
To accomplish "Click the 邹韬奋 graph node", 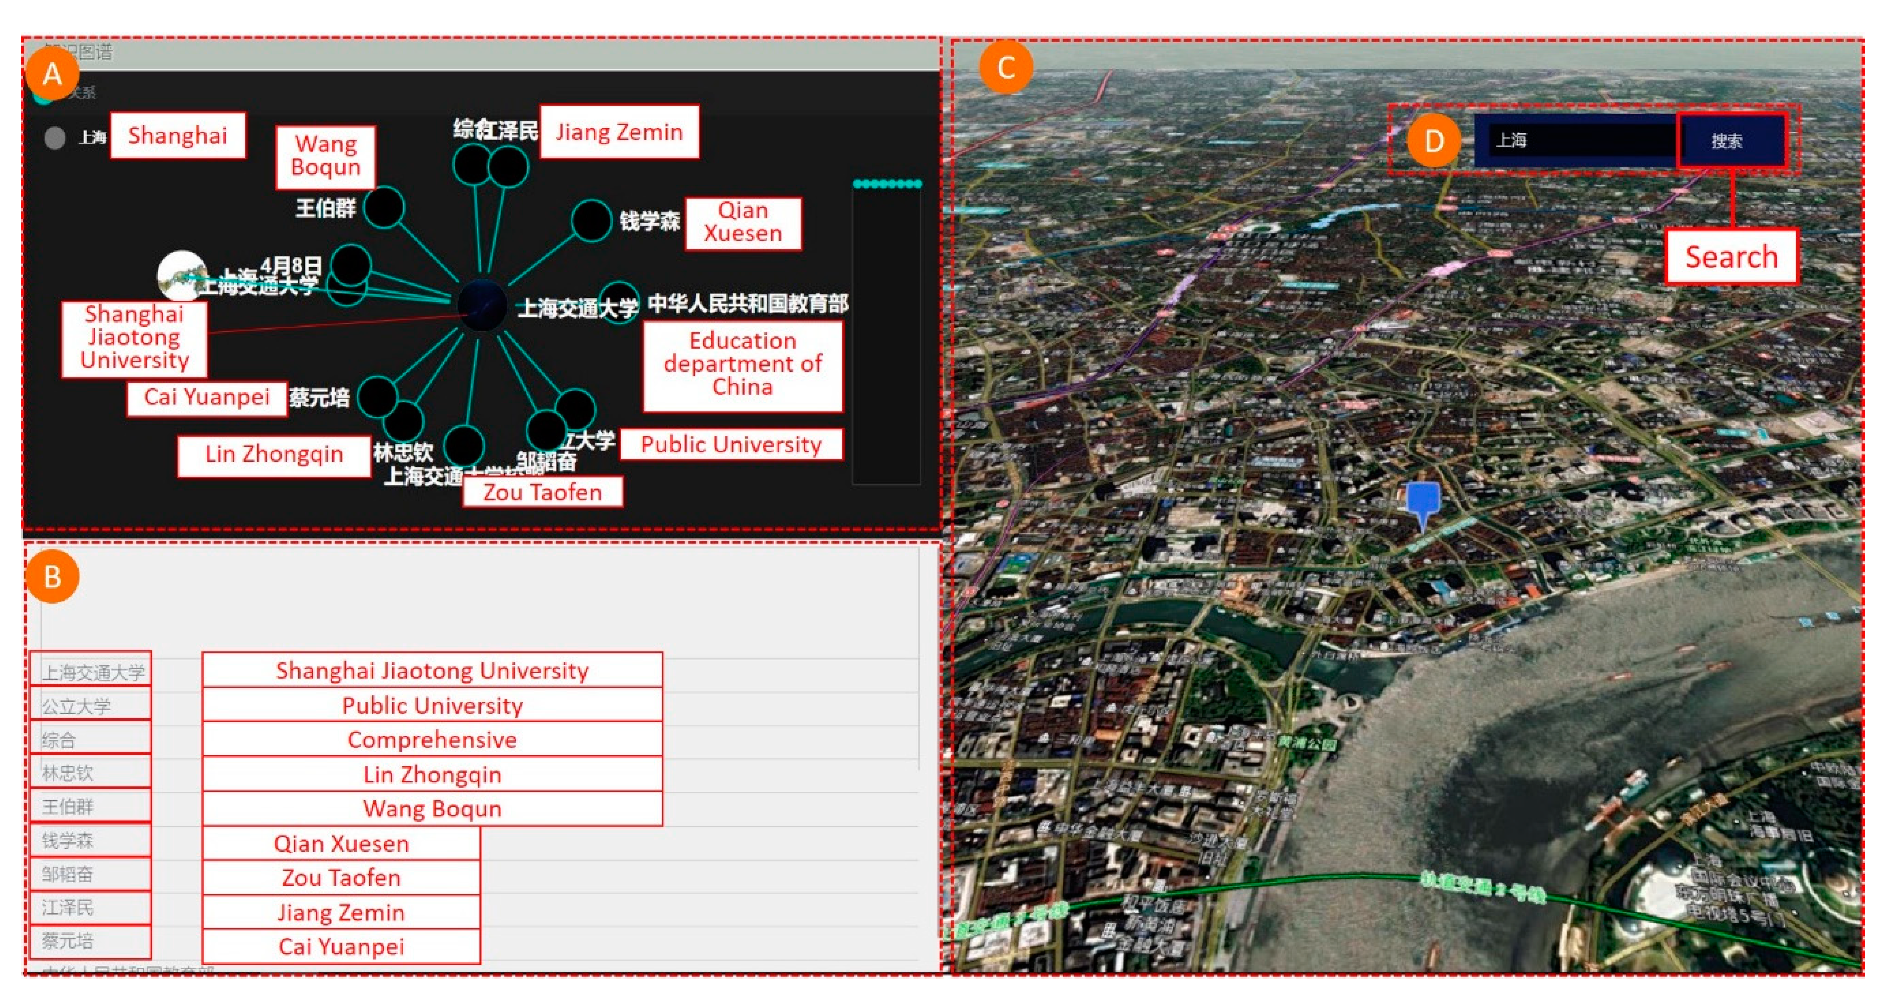I will [x=546, y=430].
